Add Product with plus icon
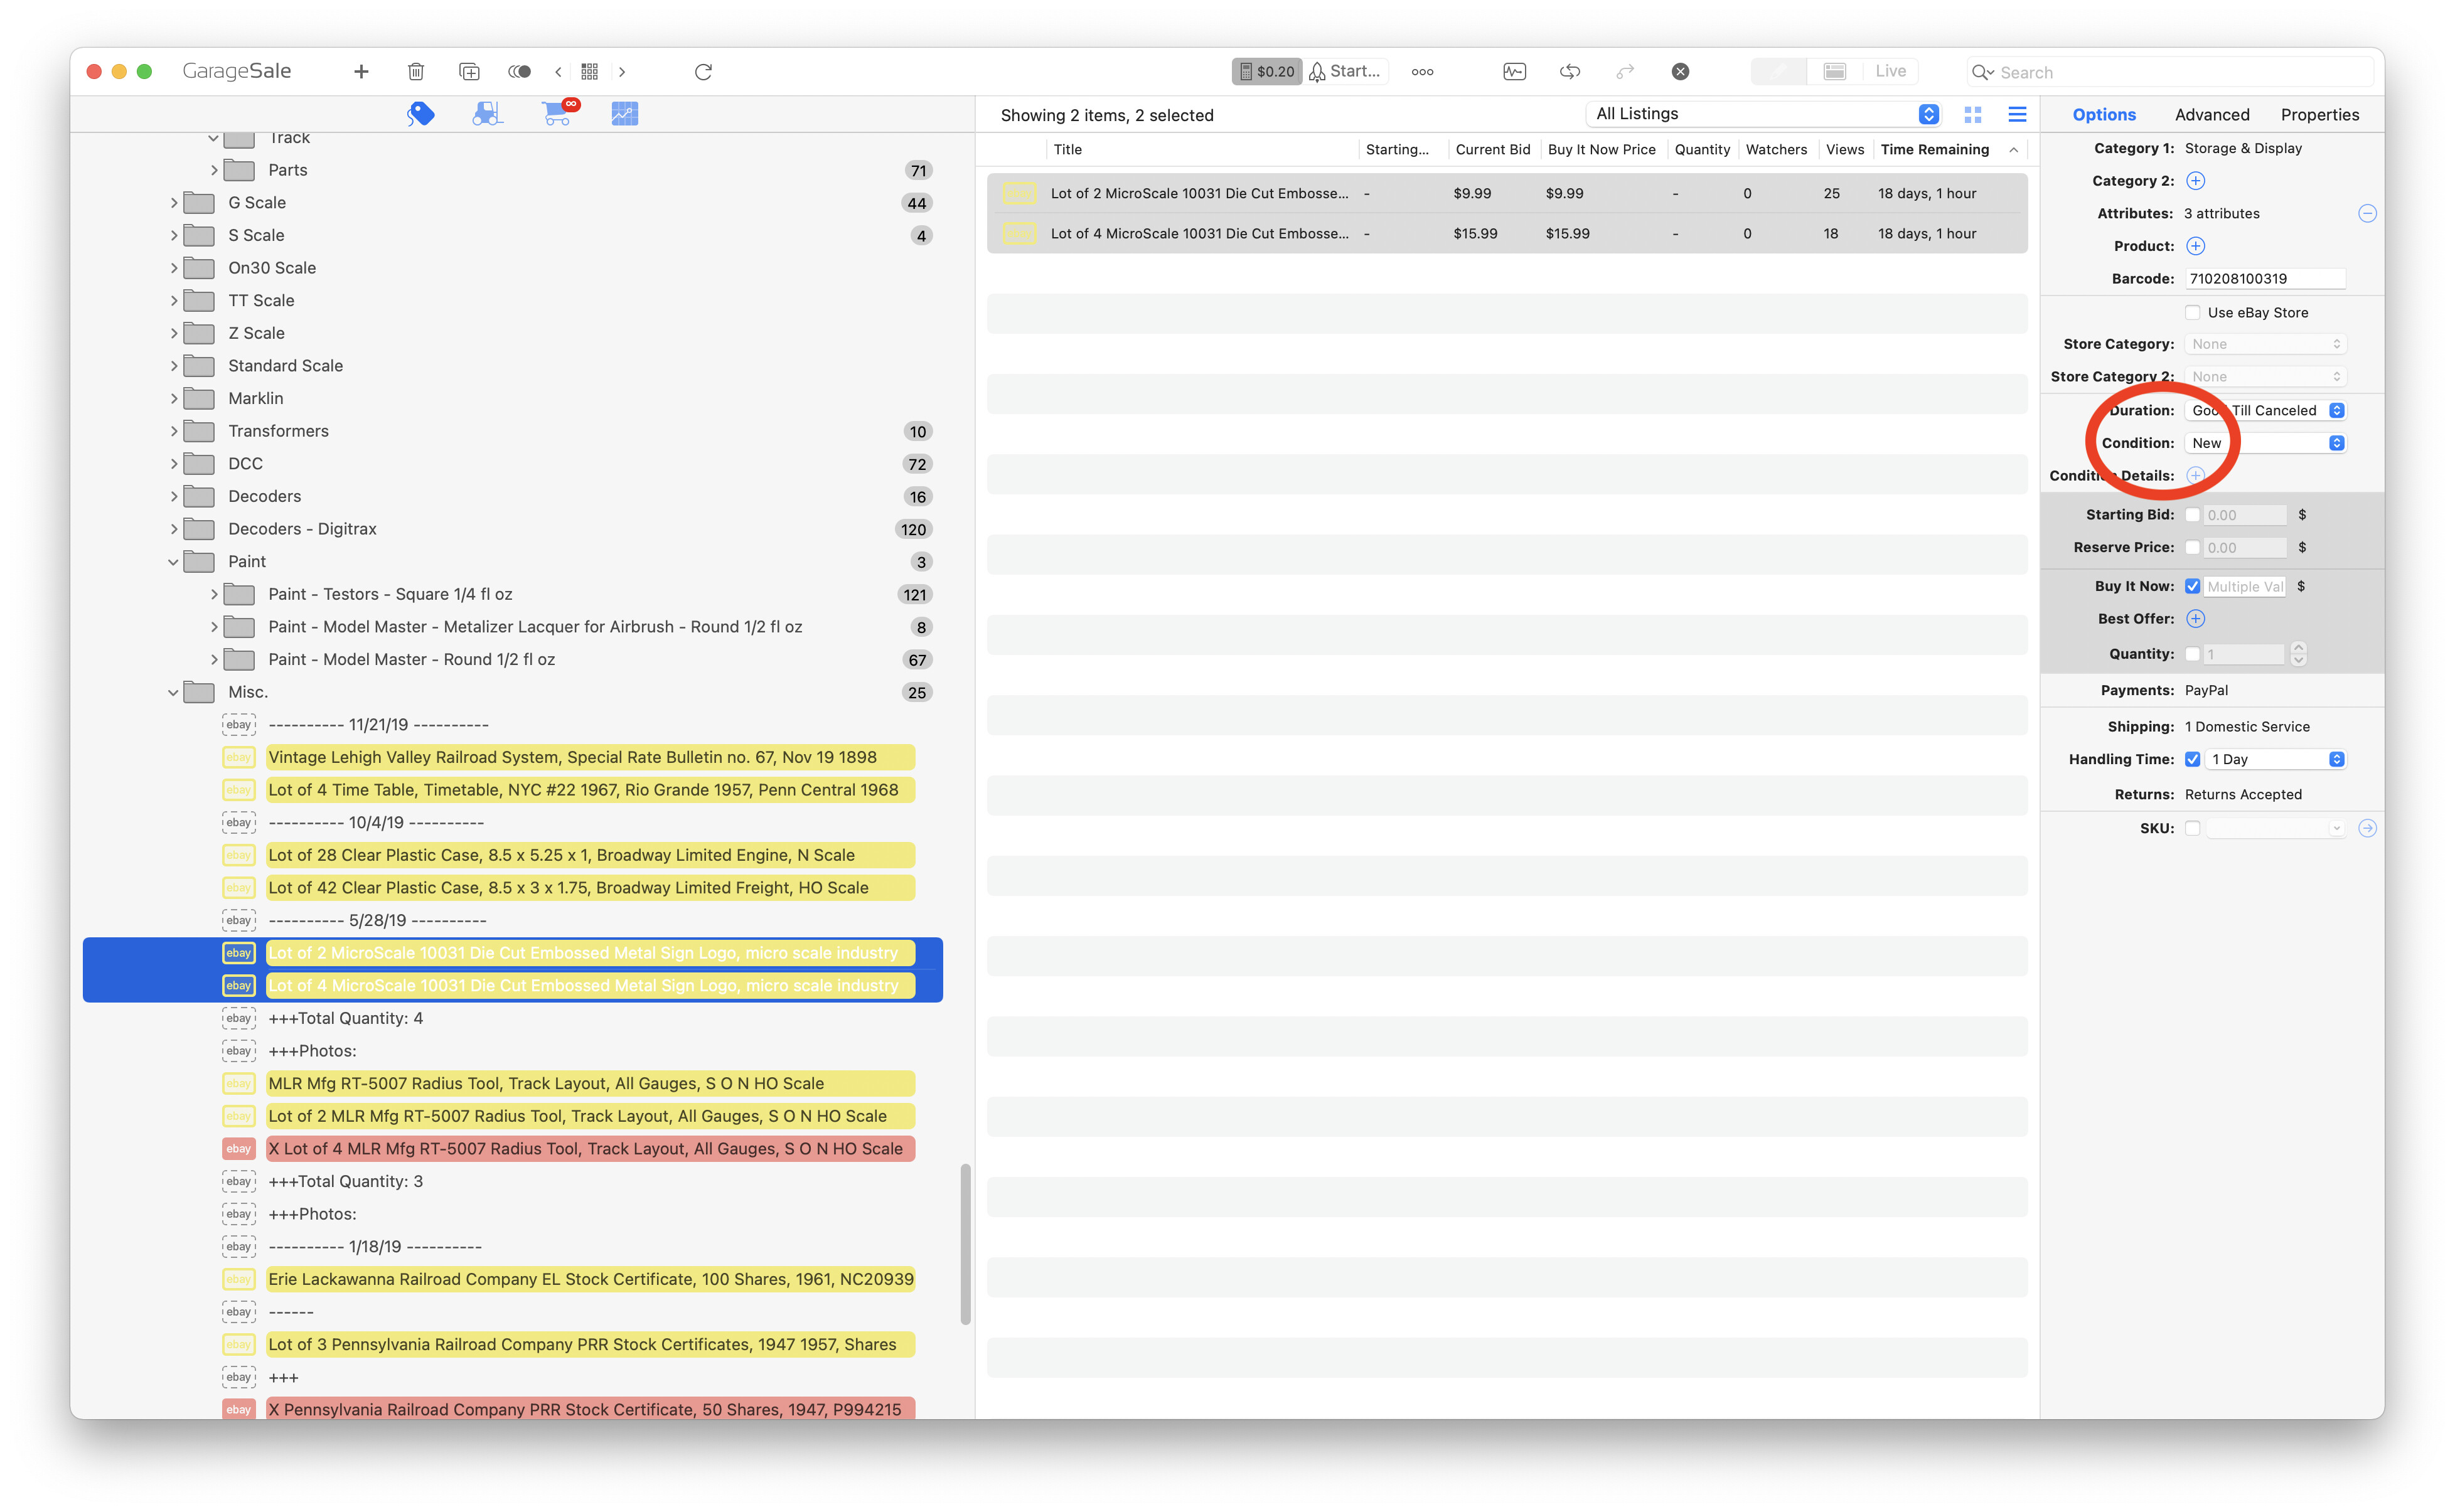This screenshot has height=1512, width=2455. pos(2195,246)
